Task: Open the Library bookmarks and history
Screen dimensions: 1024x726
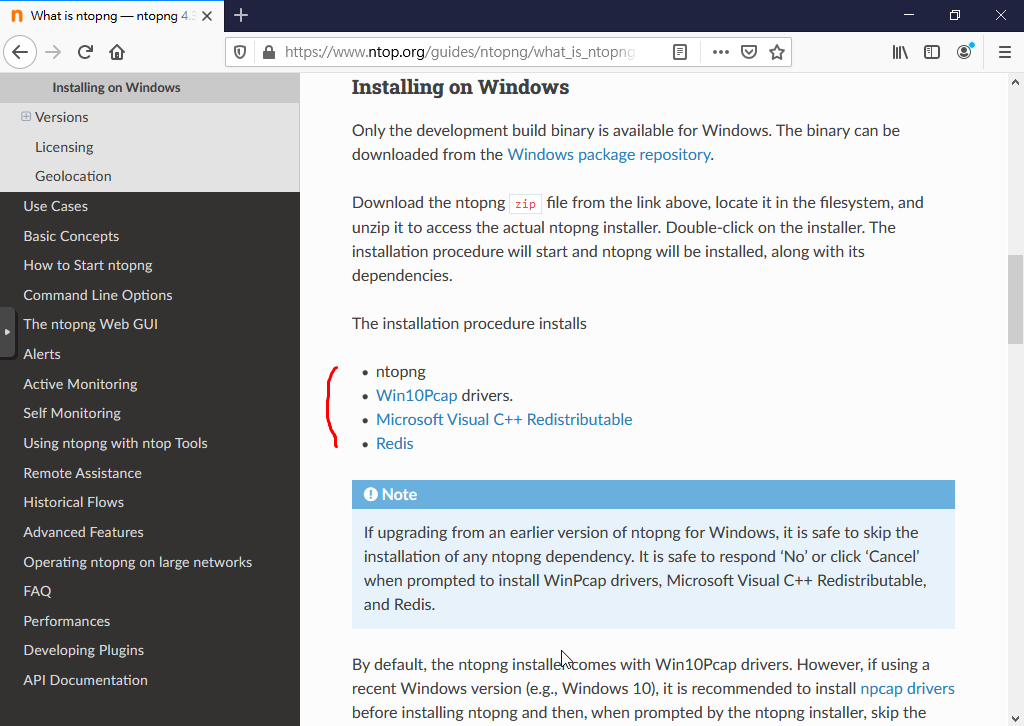Action: coord(900,52)
